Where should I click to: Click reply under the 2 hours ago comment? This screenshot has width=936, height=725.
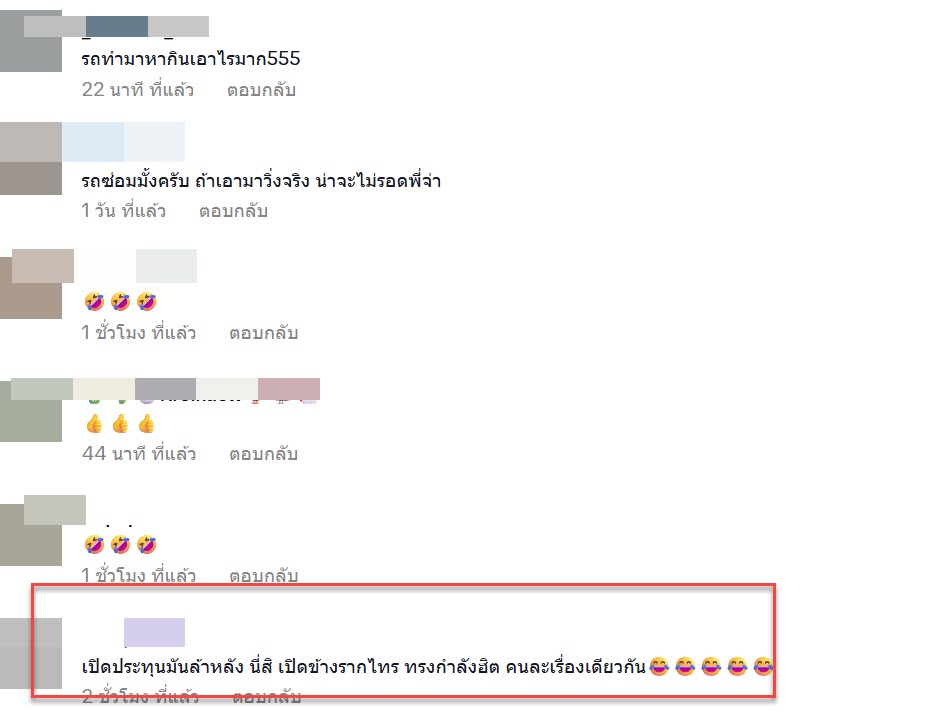[x=266, y=696]
